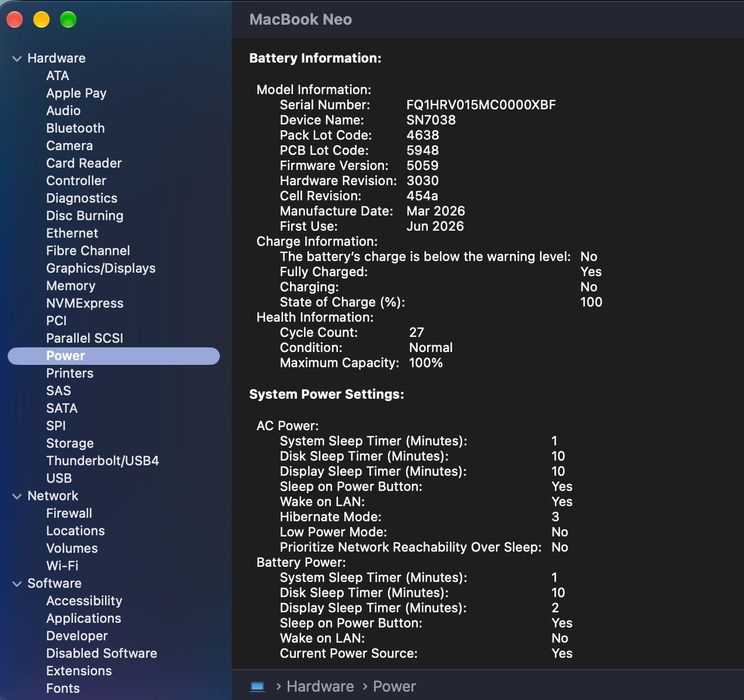The width and height of the screenshot is (744, 700).
Task: Click the Battery Information heading
Action: 315,58
